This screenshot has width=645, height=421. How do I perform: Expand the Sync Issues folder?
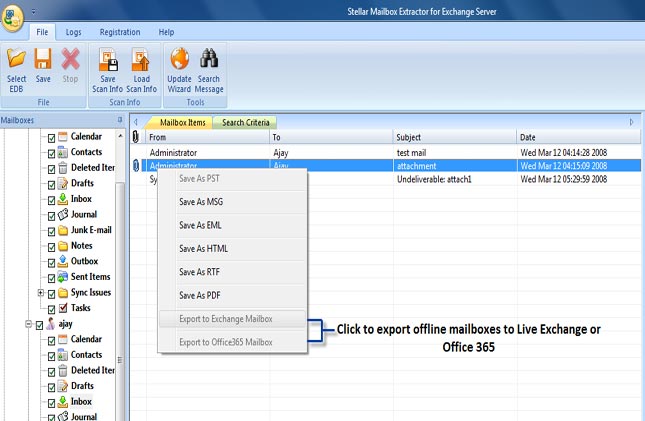coord(41,293)
